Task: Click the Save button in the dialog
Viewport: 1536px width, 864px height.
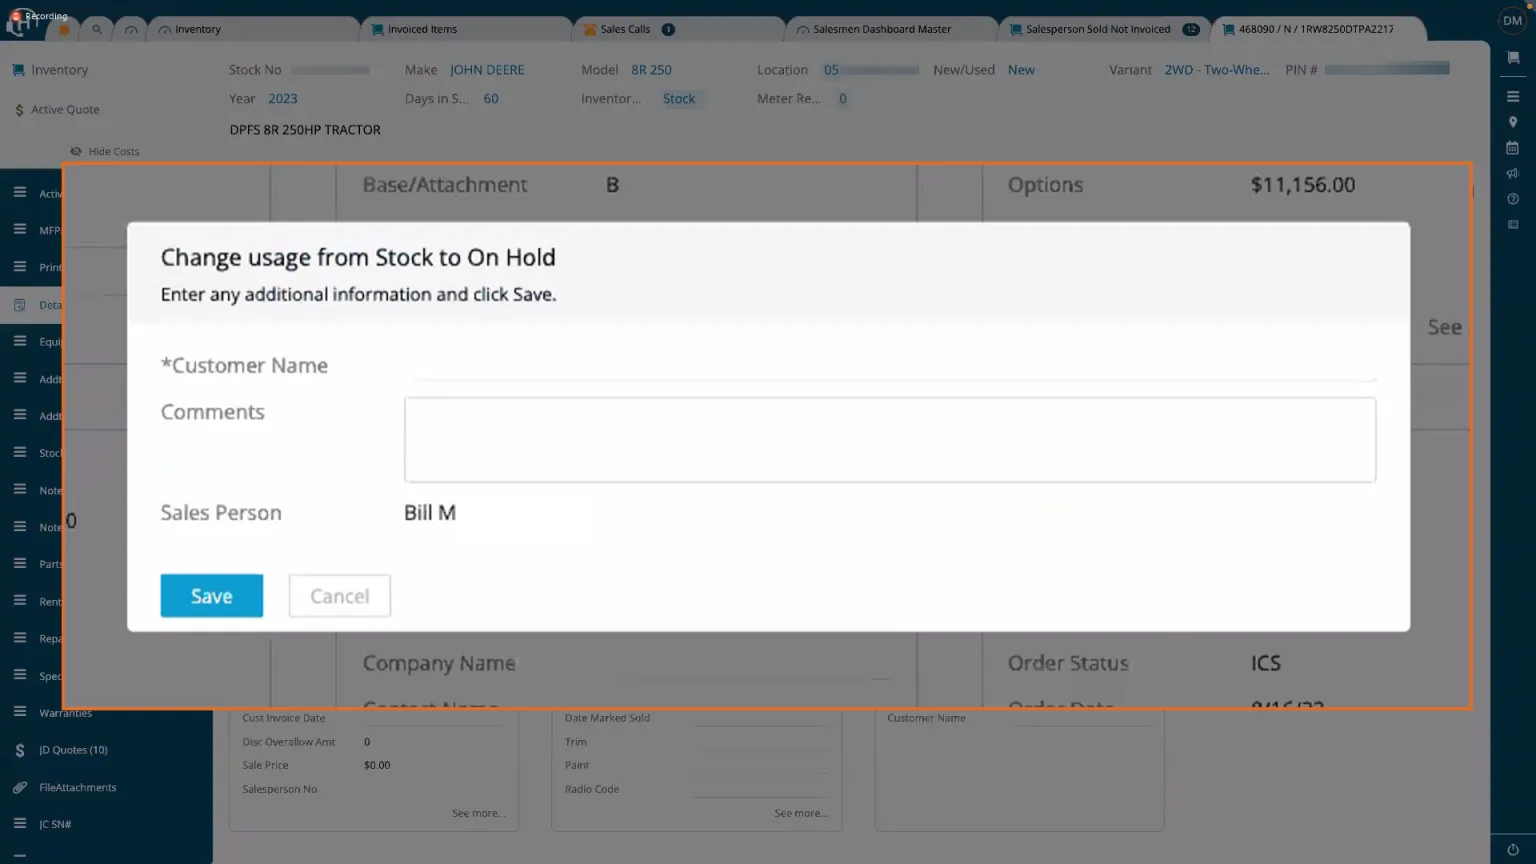Action: pyautogui.click(x=211, y=596)
